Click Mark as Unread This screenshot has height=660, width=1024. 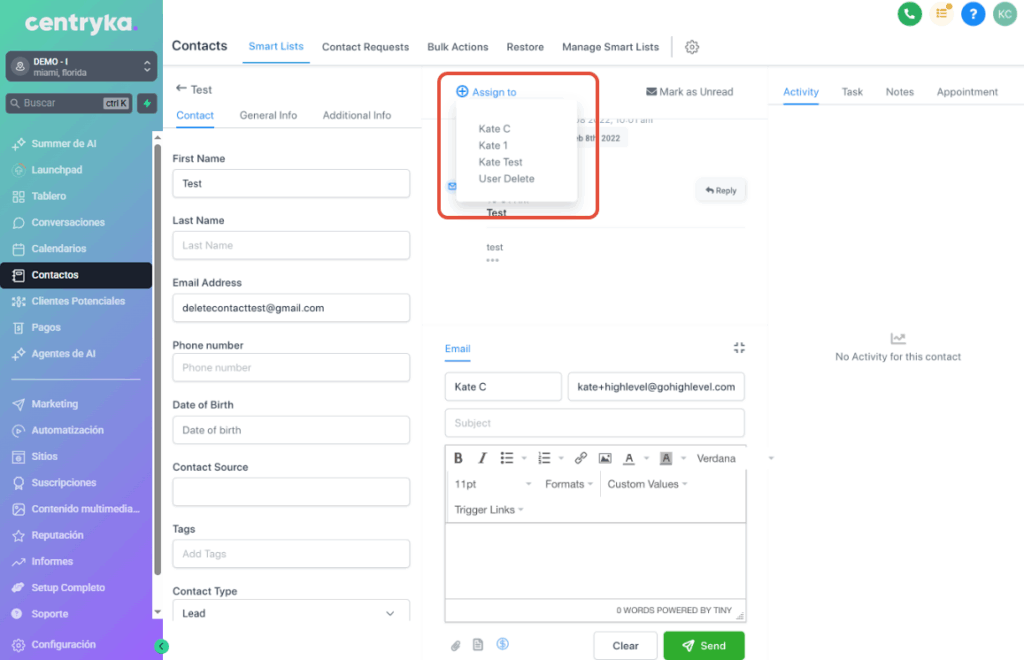click(x=690, y=92)
